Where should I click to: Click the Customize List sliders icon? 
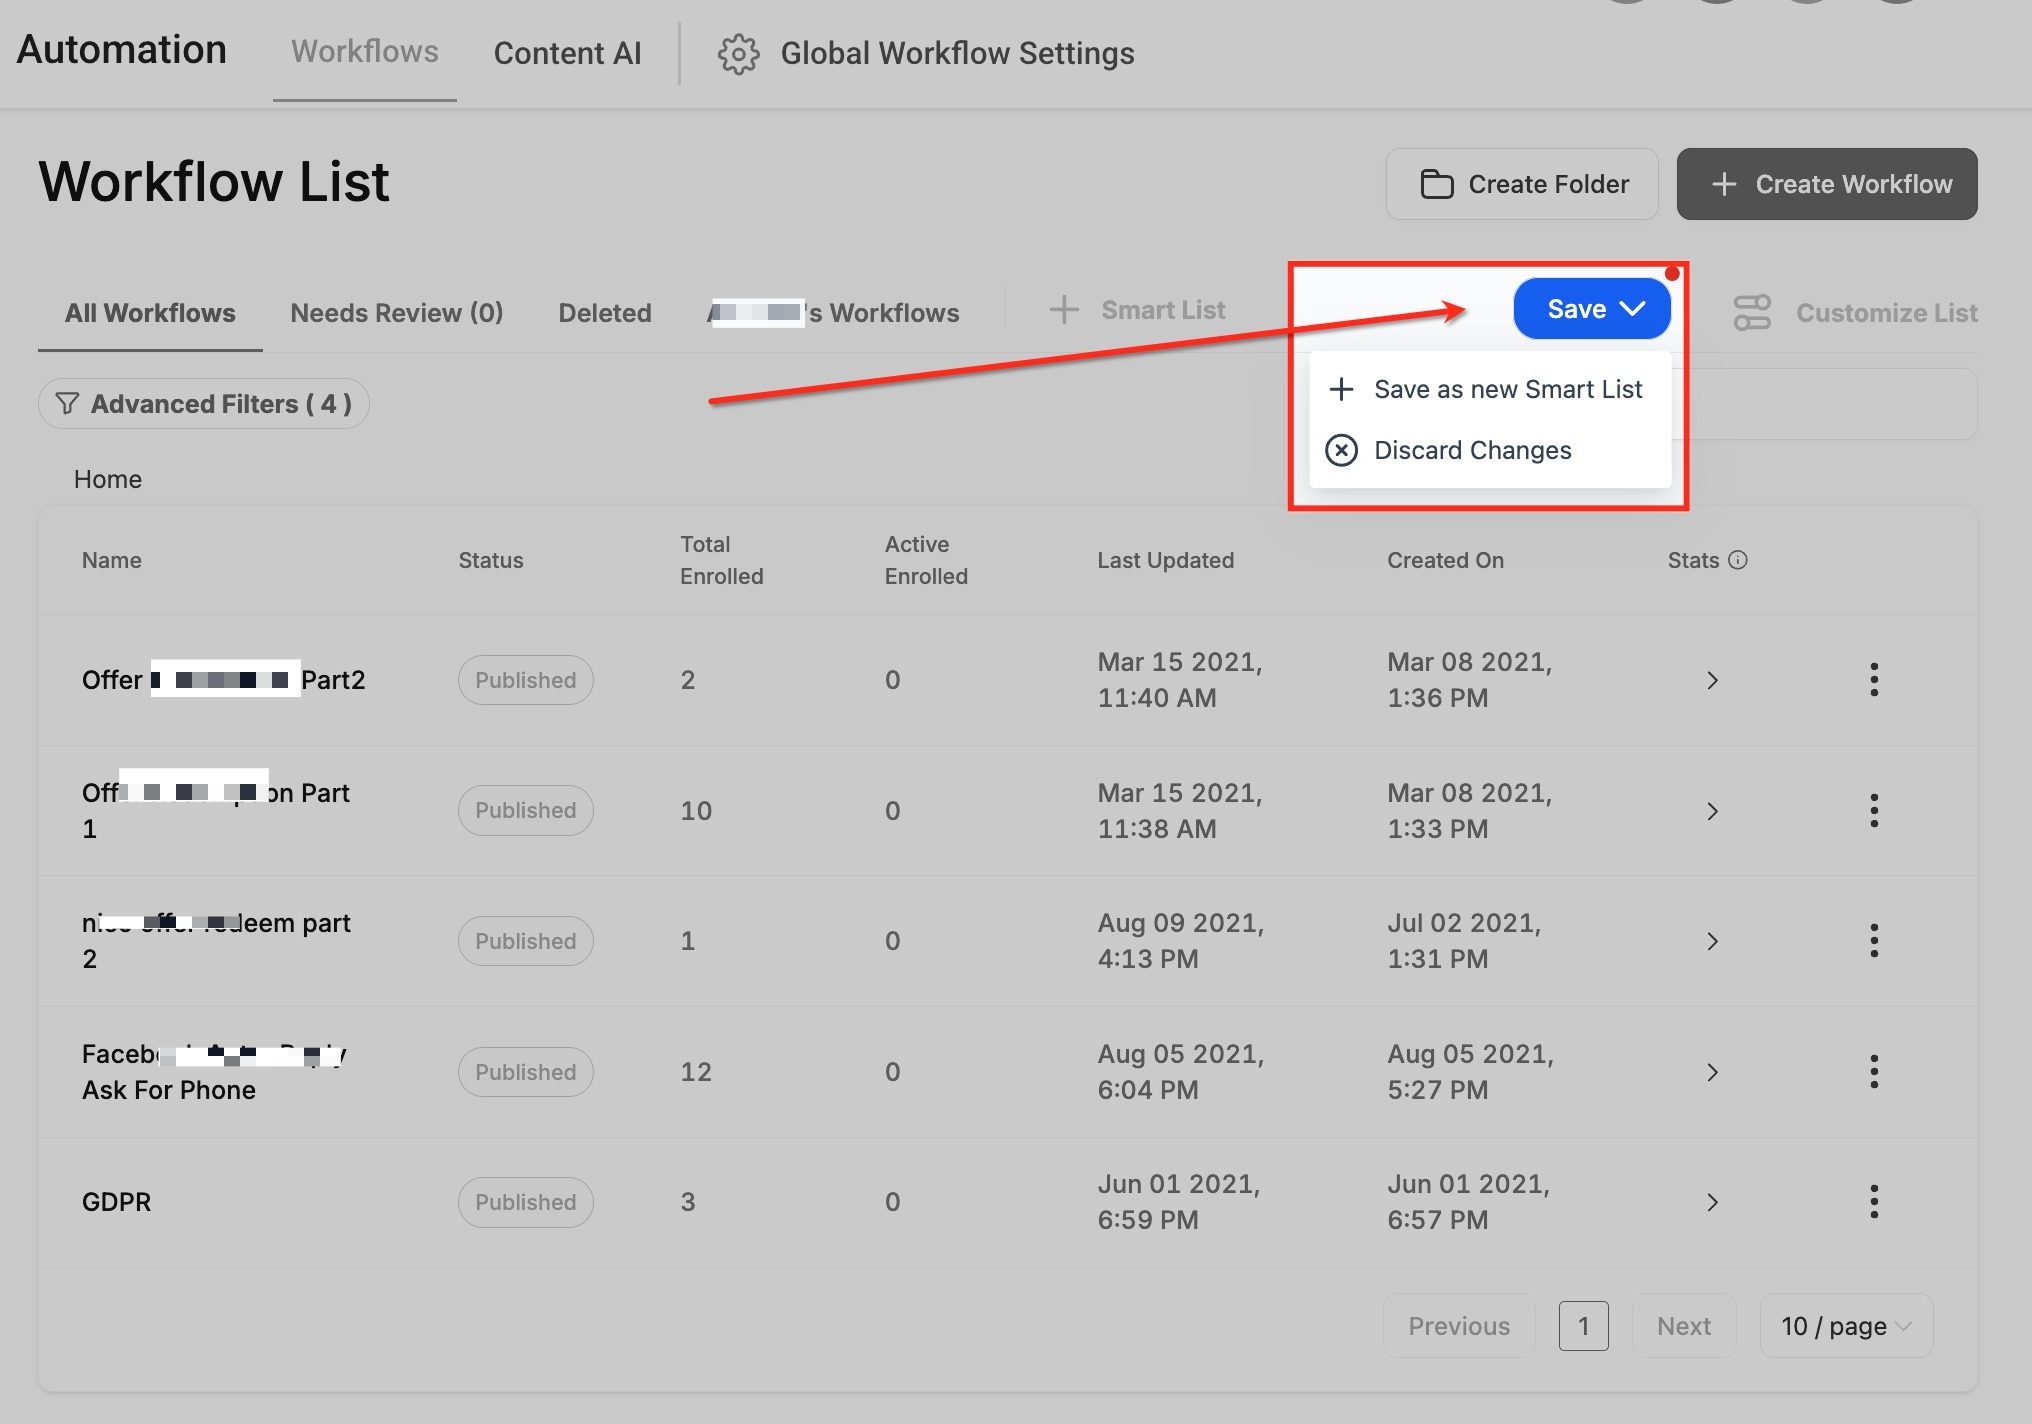pos(1752,312)
